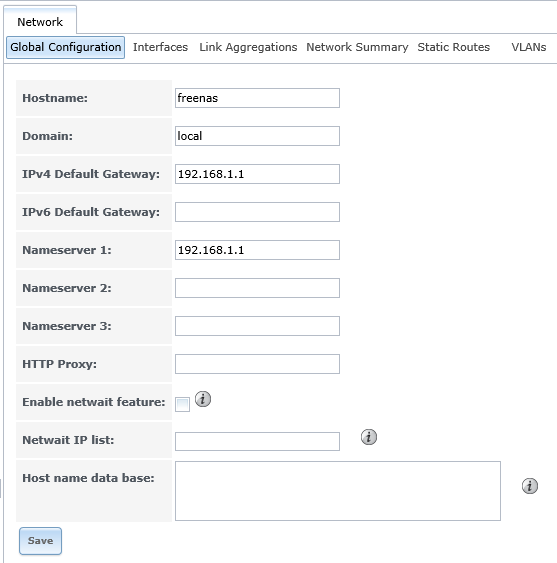
Task: Focus the IPv6 Default Gateway field
Action: 257,212
